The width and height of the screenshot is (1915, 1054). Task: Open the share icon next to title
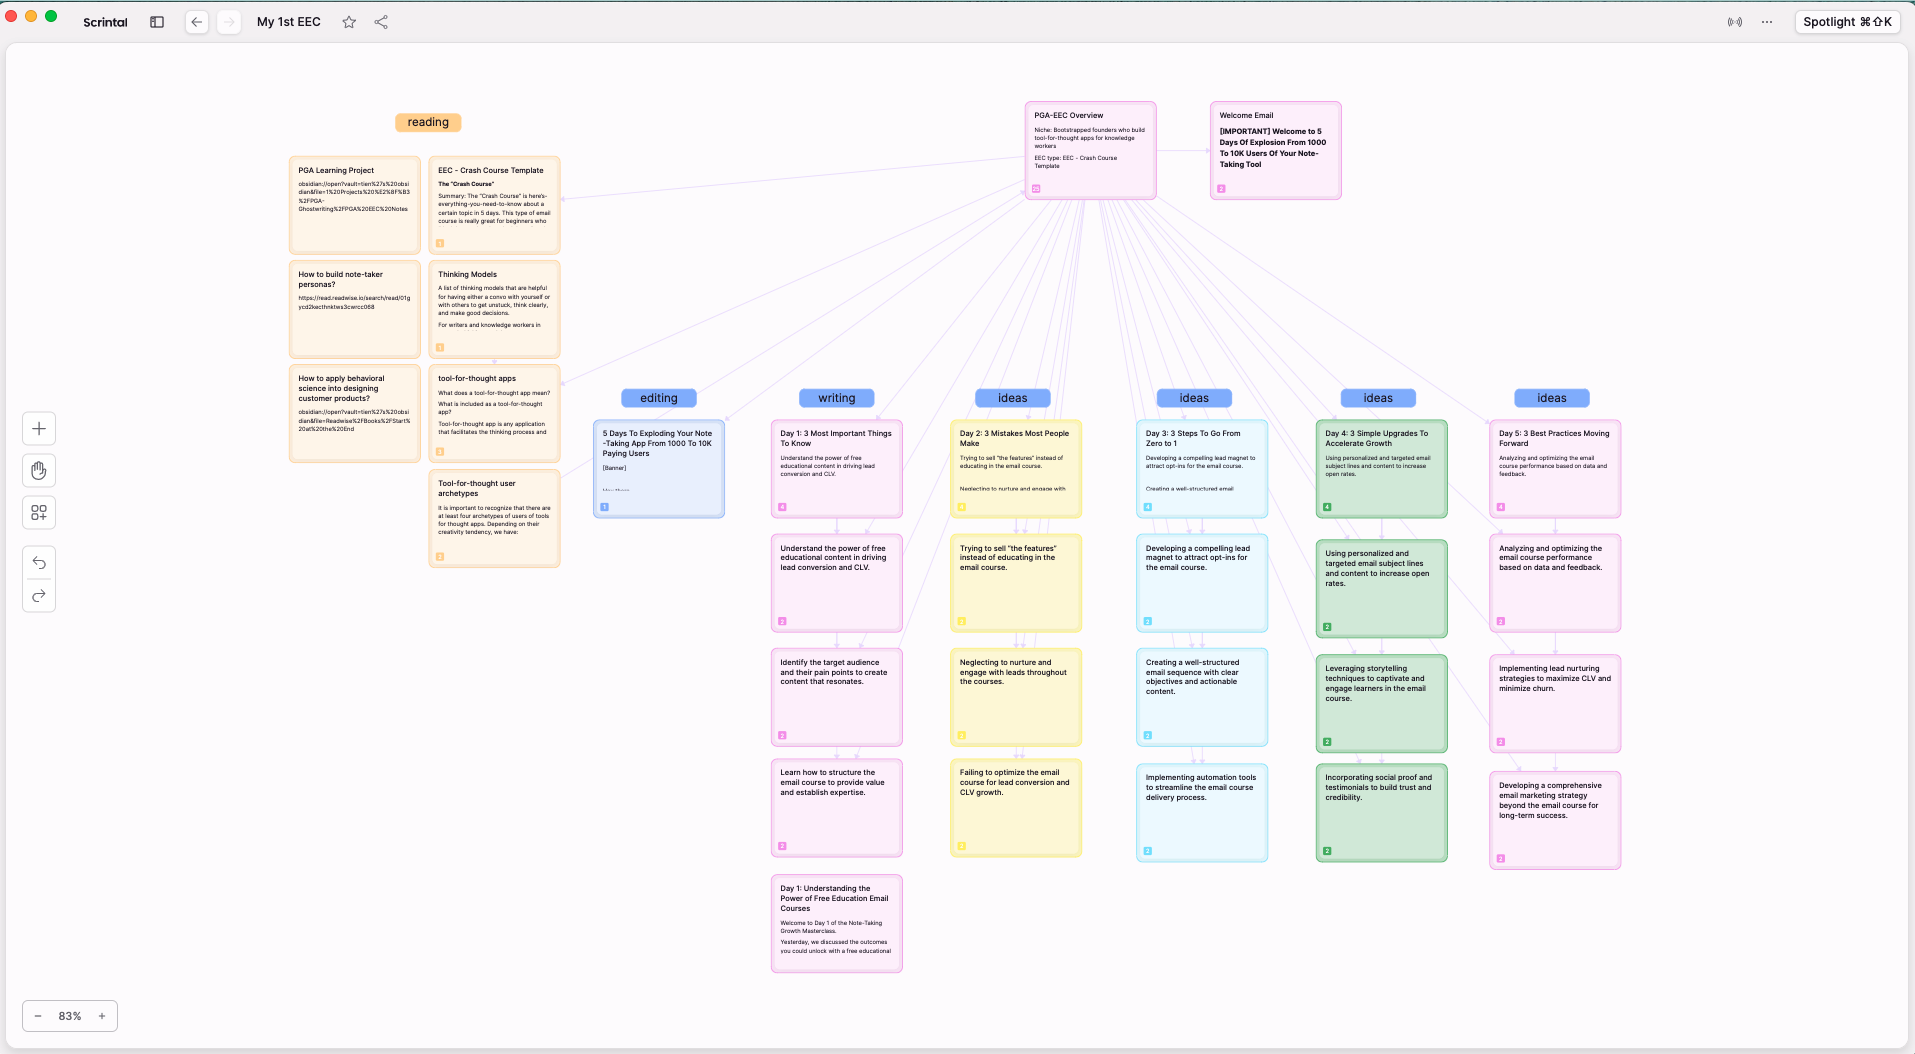(381, 22)
